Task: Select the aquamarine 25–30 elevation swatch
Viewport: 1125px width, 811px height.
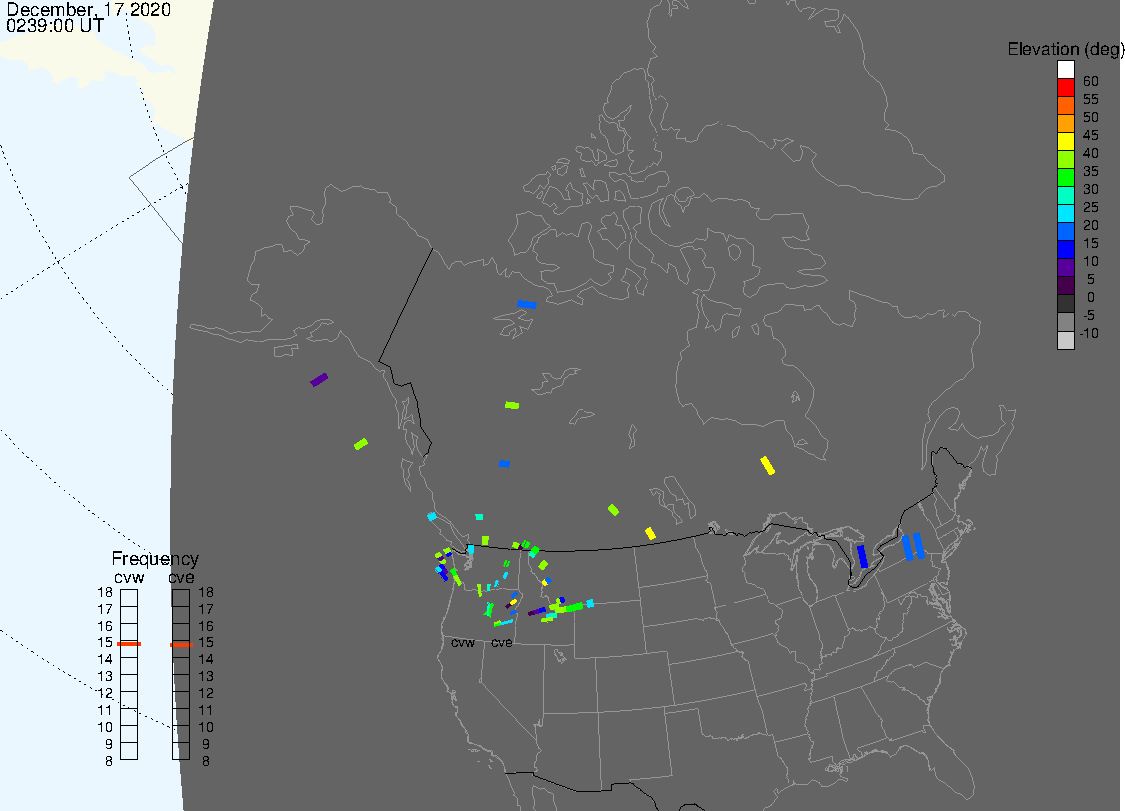Action: coord(1065,195)
